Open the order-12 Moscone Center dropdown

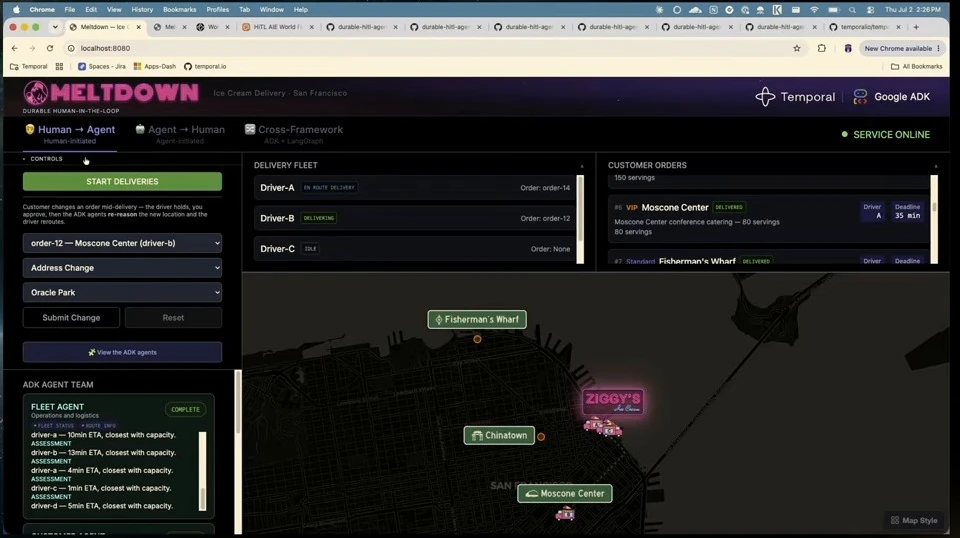pyautogui.click(x=122, y=243)
